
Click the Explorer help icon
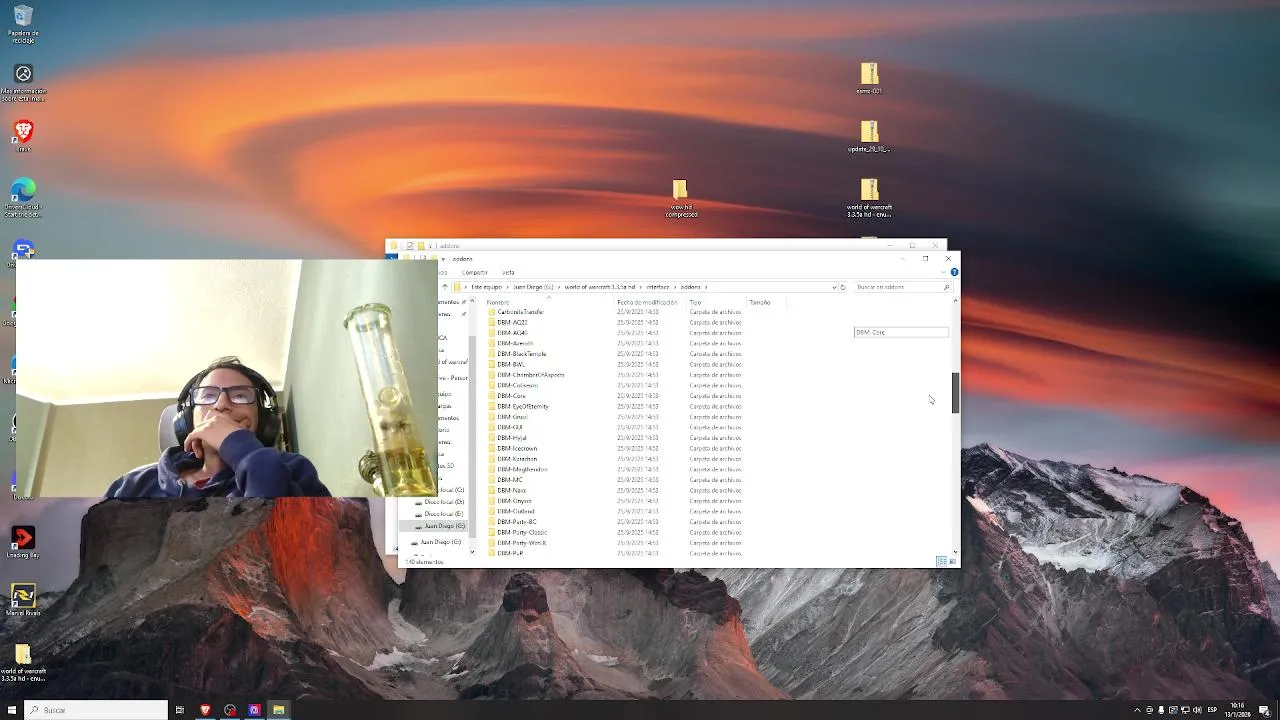tap(954, 272)
